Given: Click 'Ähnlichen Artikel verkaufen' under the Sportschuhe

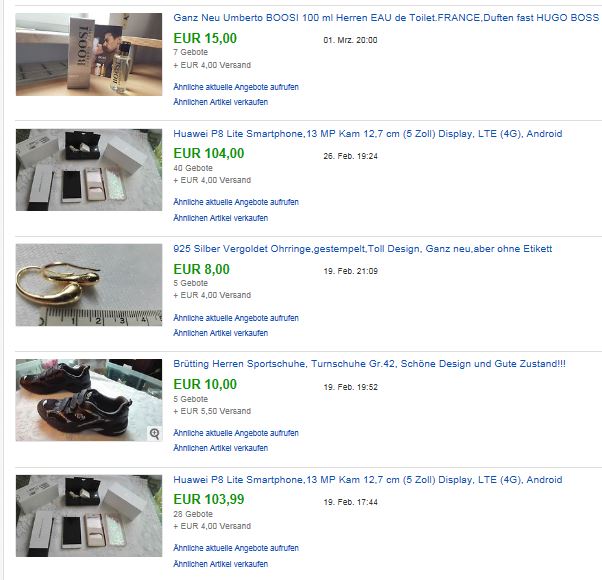Looking at the screenshot, I should (x=220, y=448).
